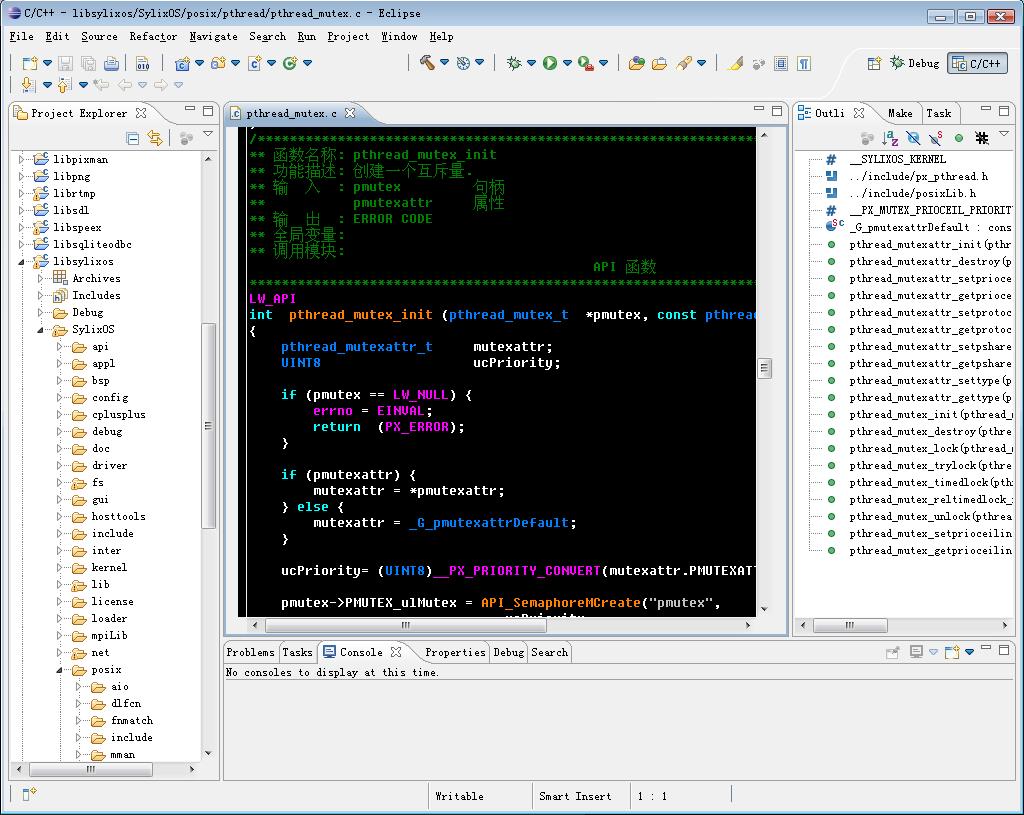Select pthread_mutex_lock in Outline
This screenshot has height=815, width=1024.
point(931,449)
